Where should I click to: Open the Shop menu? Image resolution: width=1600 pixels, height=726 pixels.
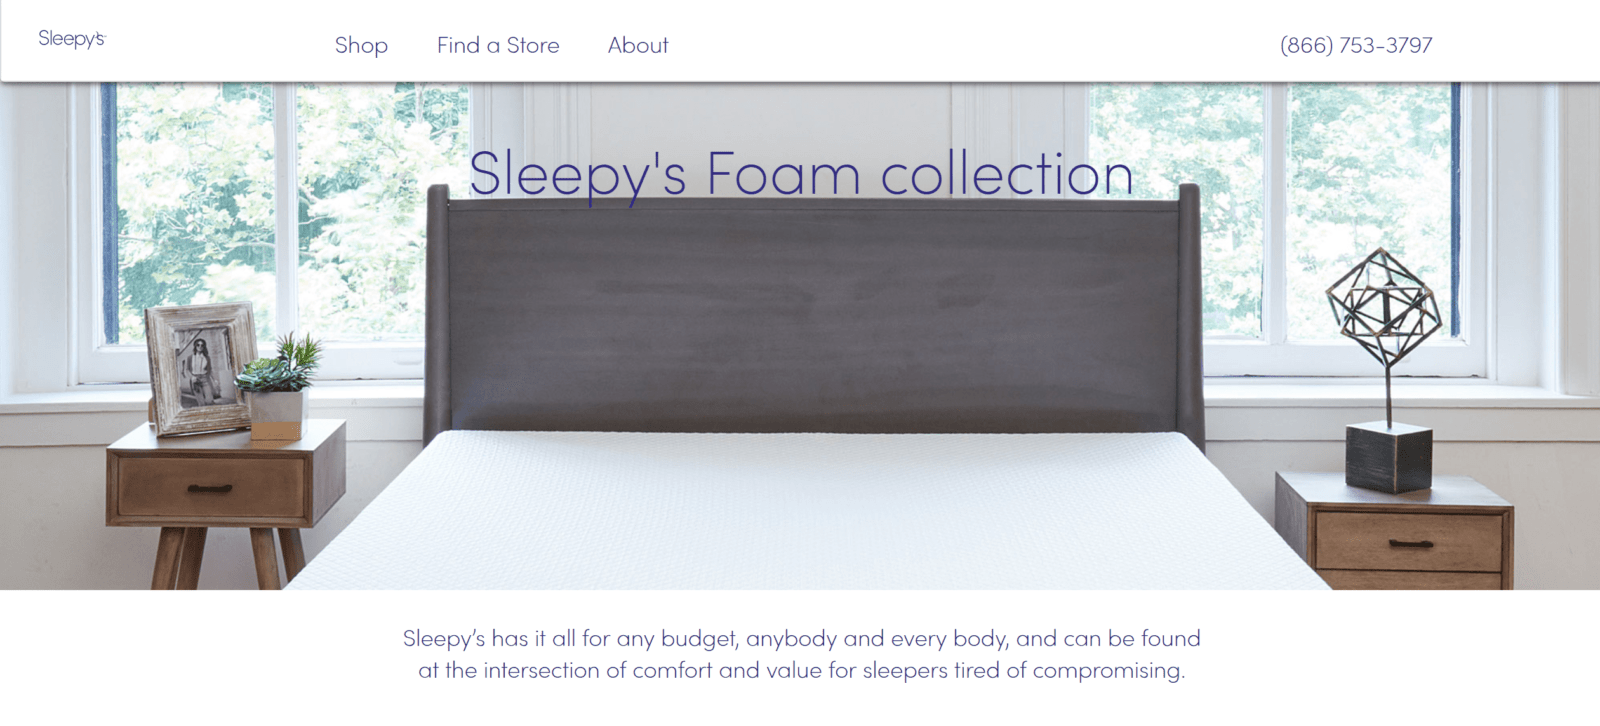(x=361, y=45)
